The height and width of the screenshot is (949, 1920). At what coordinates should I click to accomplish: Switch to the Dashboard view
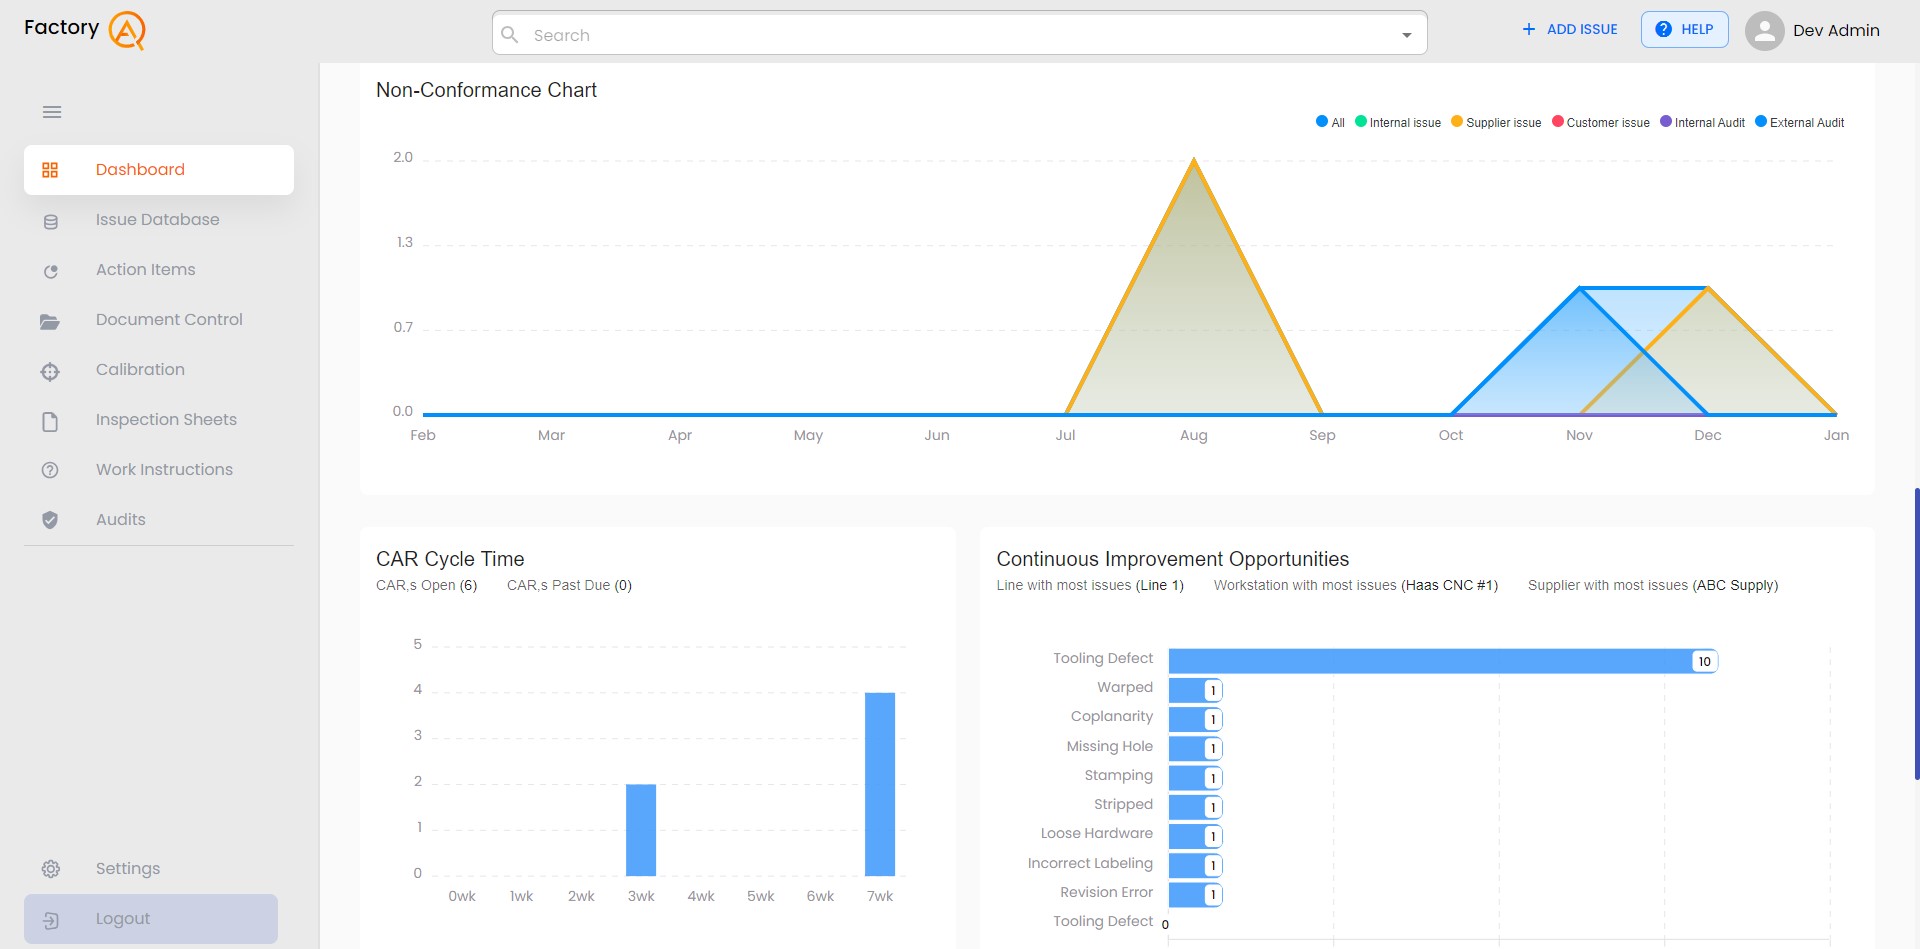[140, 169]
